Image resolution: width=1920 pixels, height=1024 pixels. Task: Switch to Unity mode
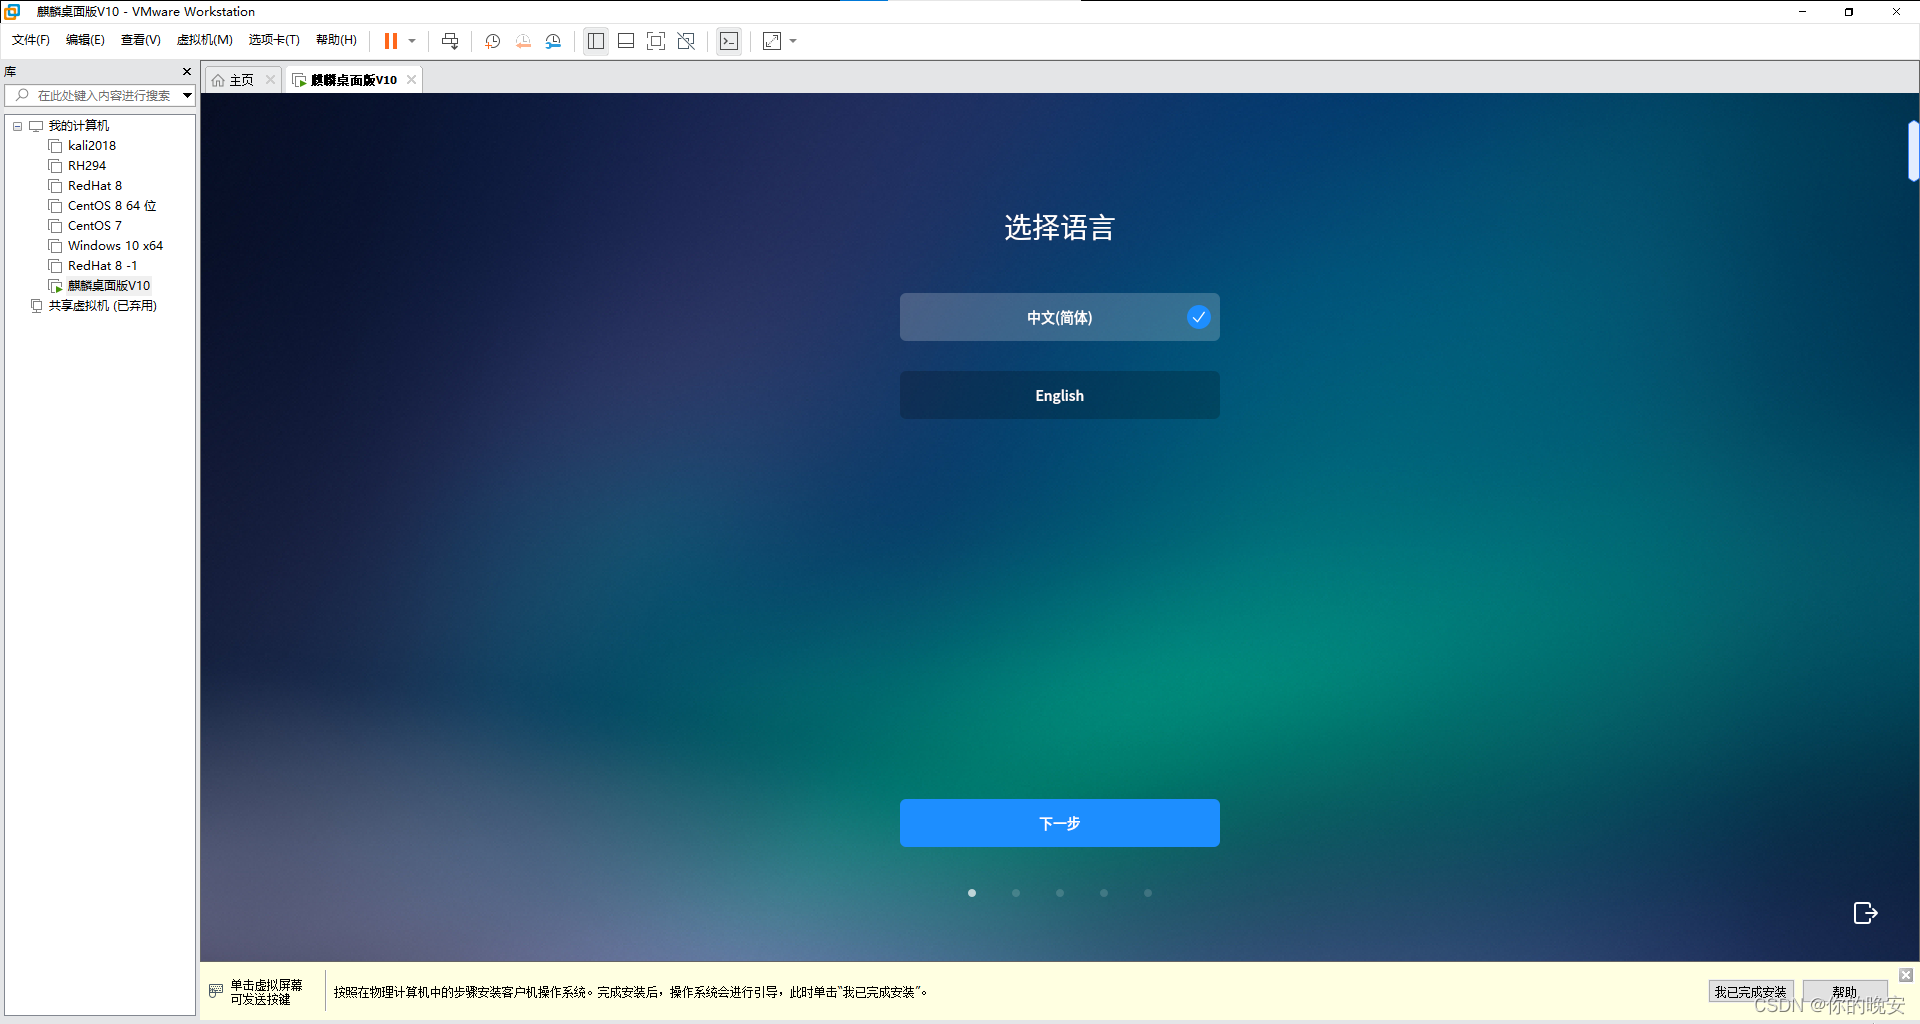coord(686,41)
